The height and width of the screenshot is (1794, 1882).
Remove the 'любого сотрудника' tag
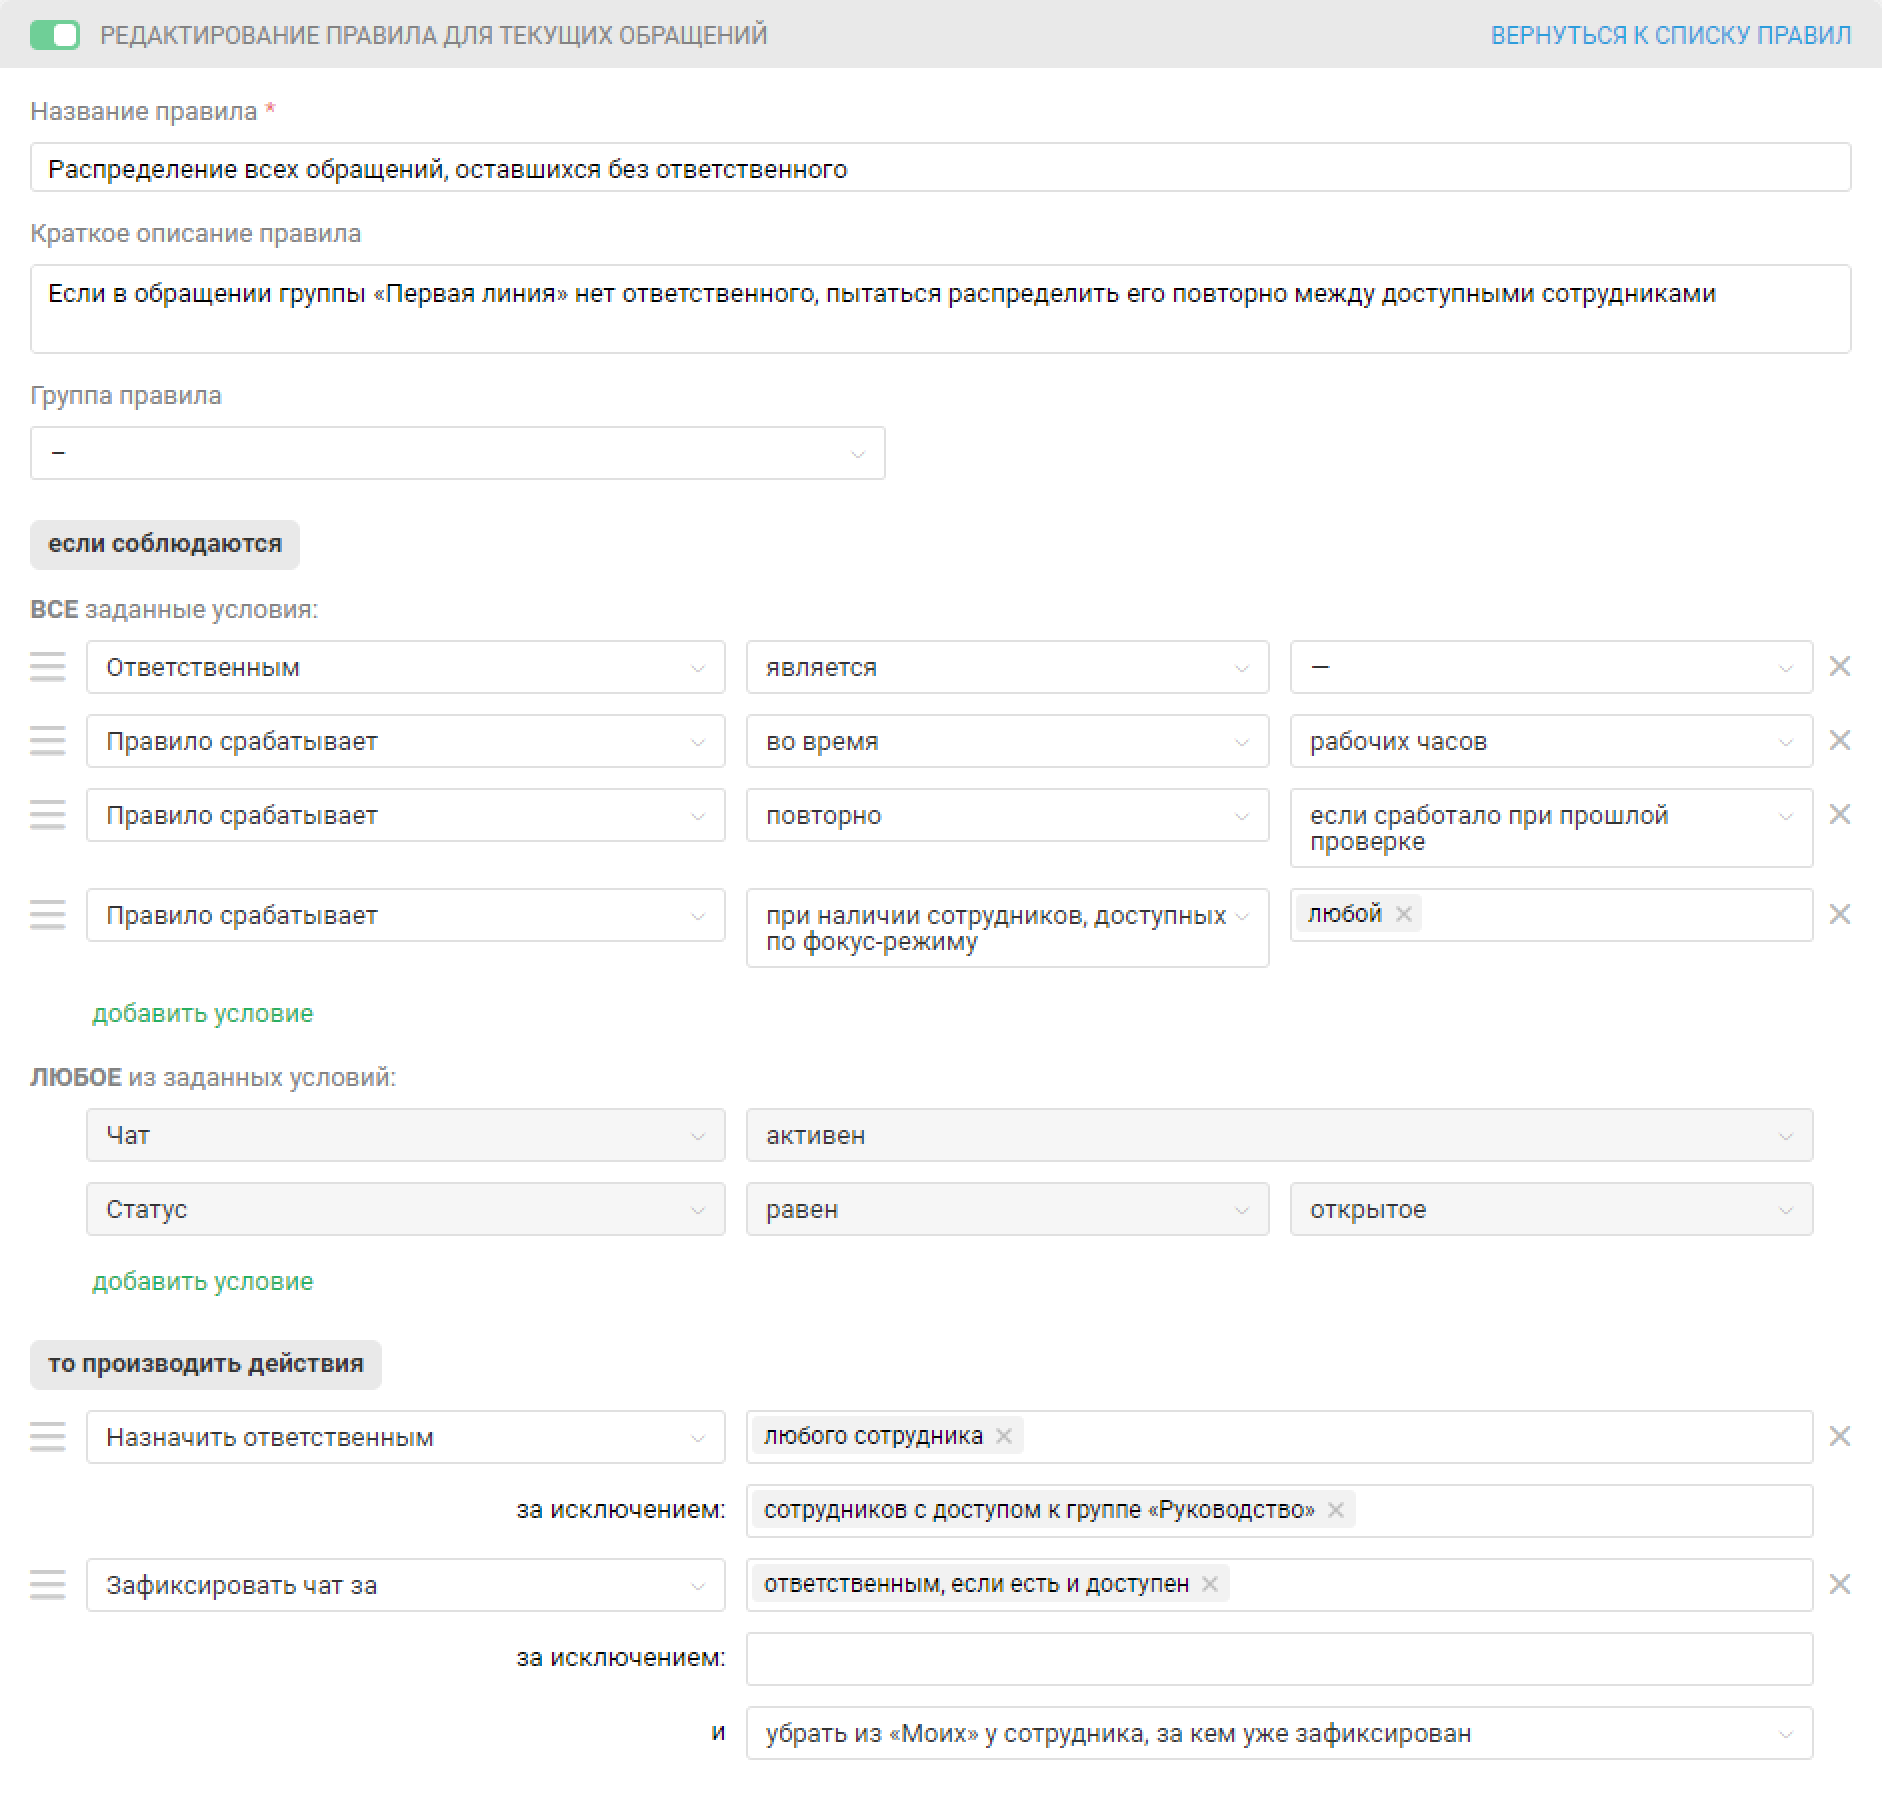click(1004, 1436)
